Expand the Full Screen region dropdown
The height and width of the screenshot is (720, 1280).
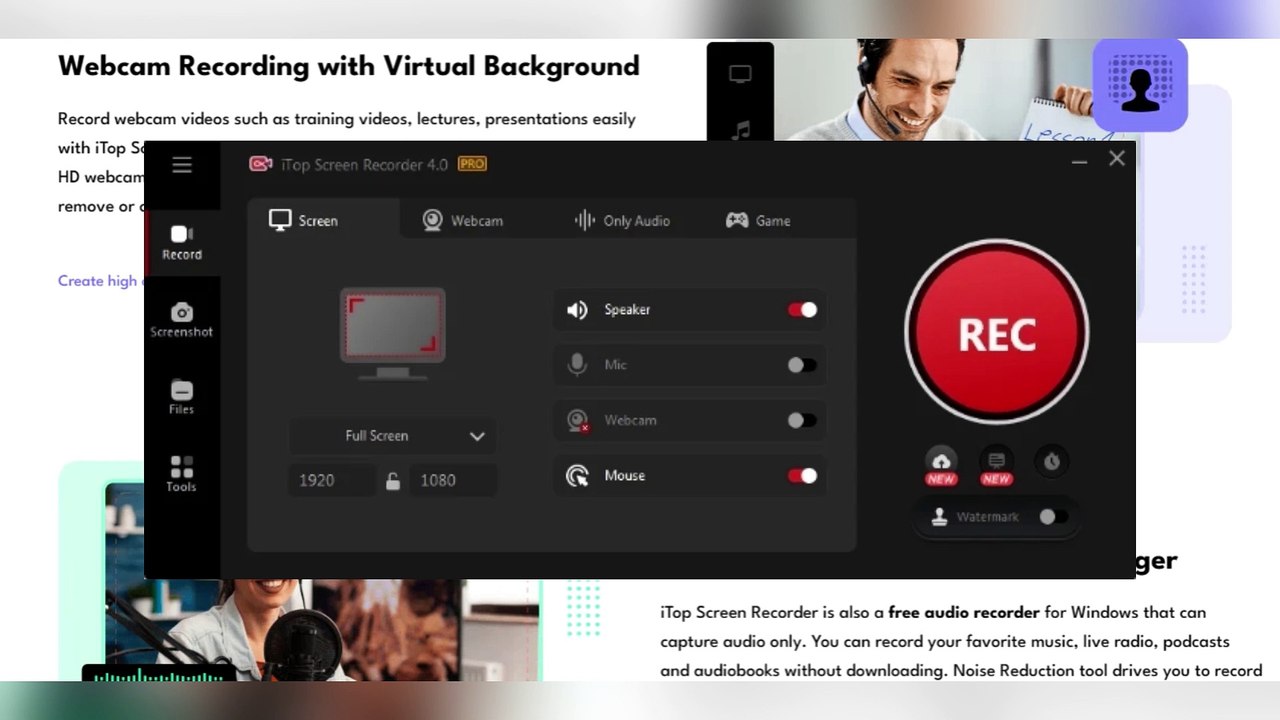(392, 436)
